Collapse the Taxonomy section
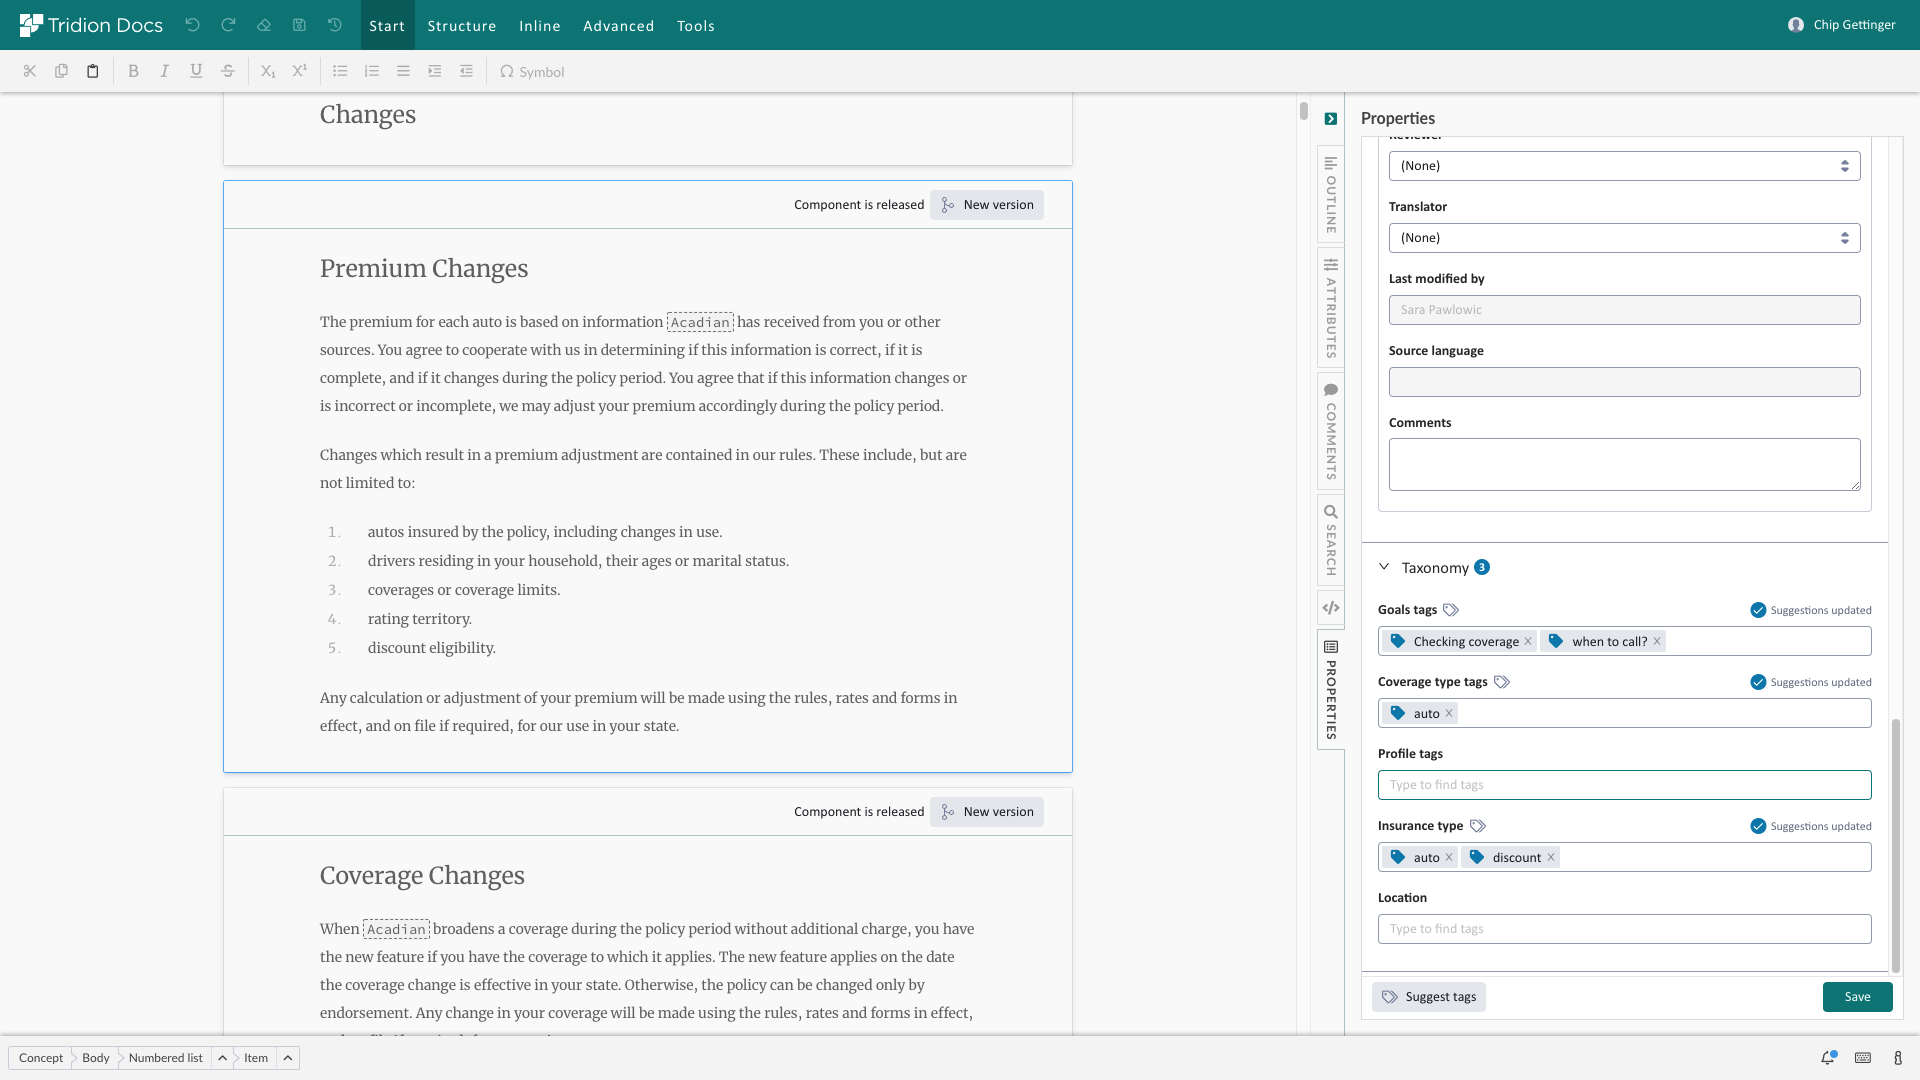 point(1384,567)
